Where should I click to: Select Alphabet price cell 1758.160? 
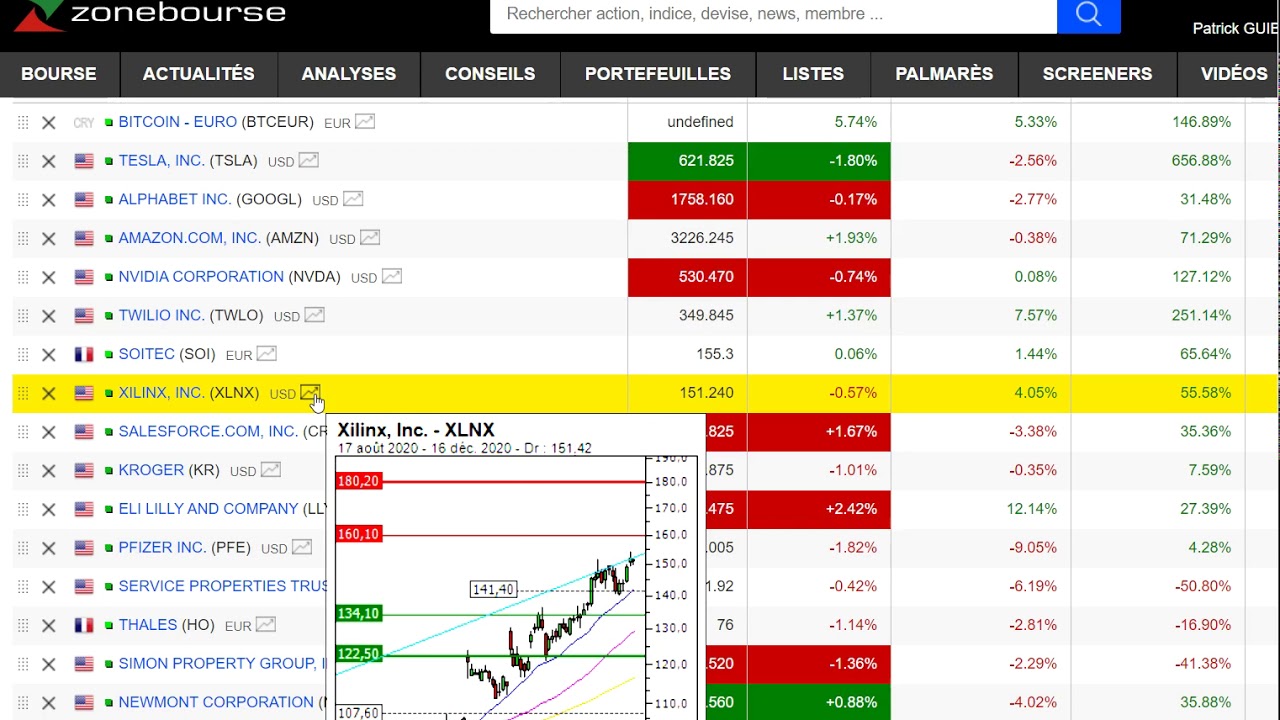point(687,200)
